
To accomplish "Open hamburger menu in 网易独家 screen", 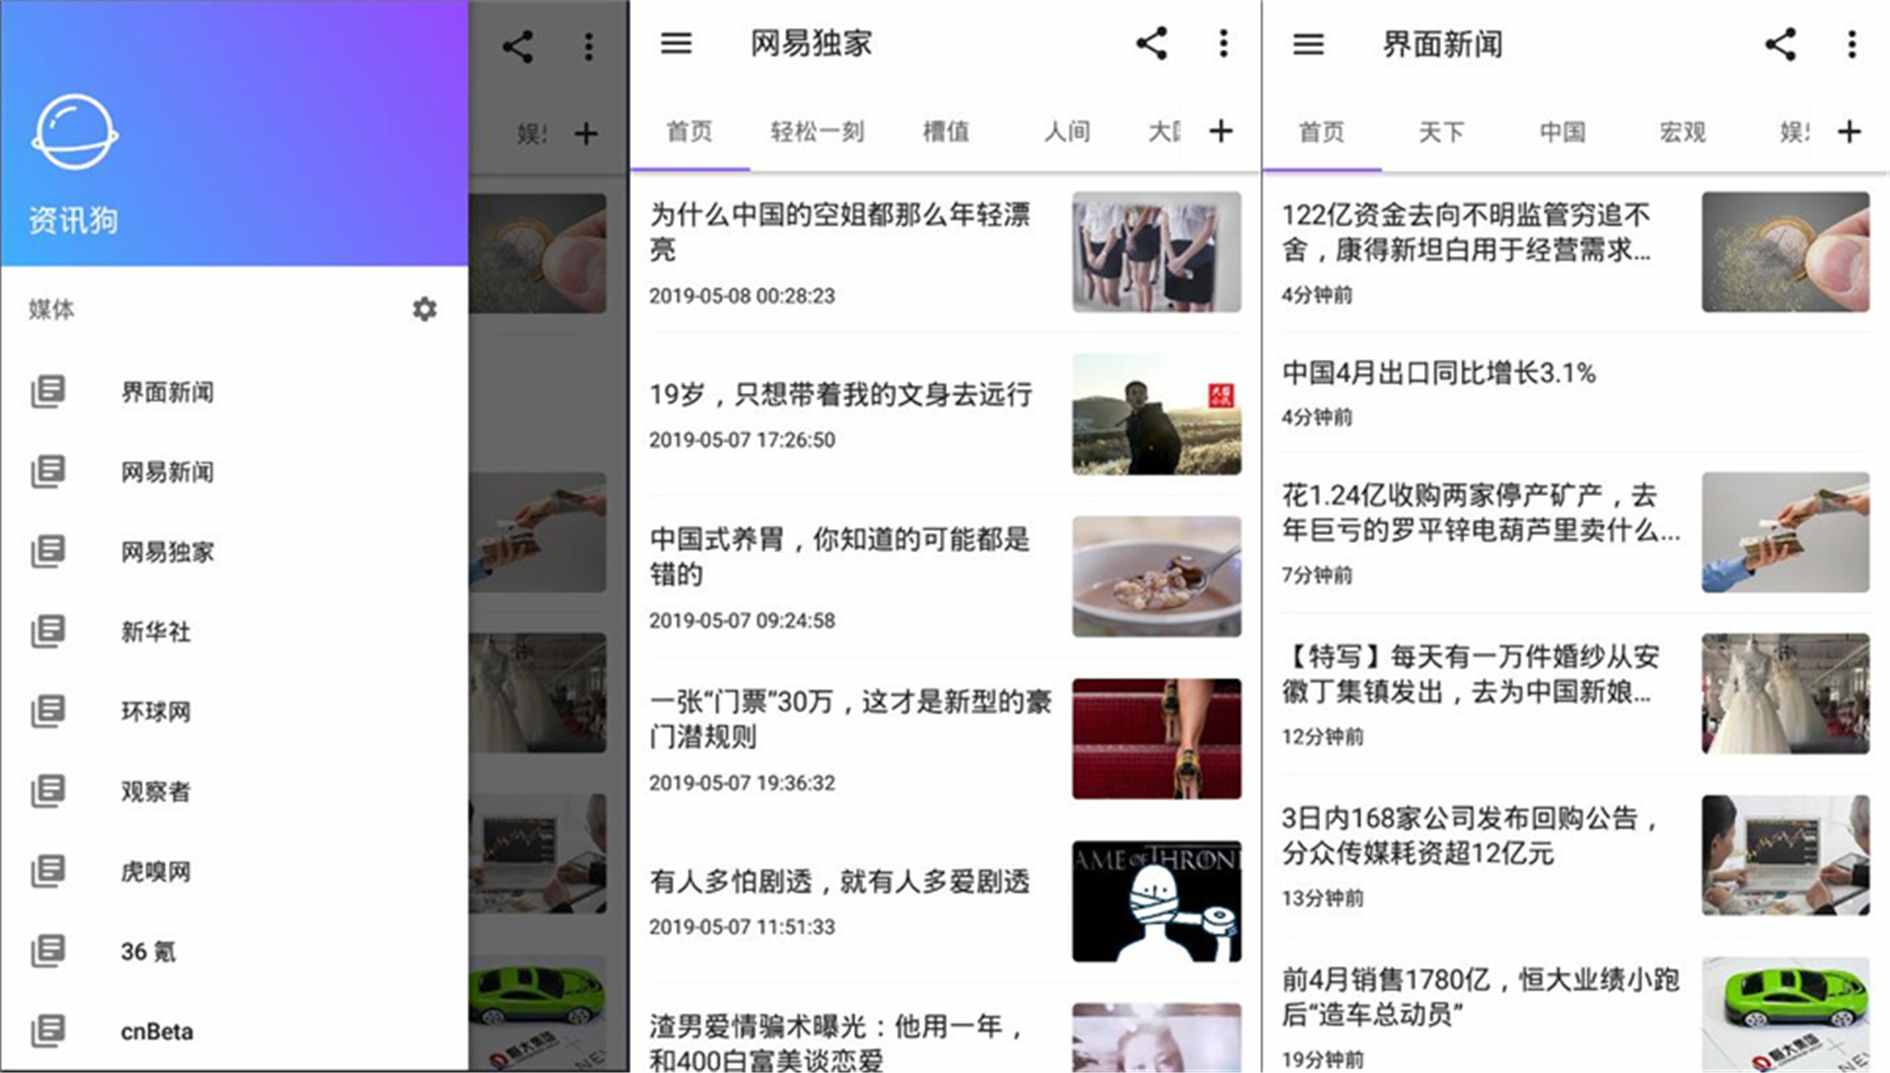I will (x=676, y=43).
